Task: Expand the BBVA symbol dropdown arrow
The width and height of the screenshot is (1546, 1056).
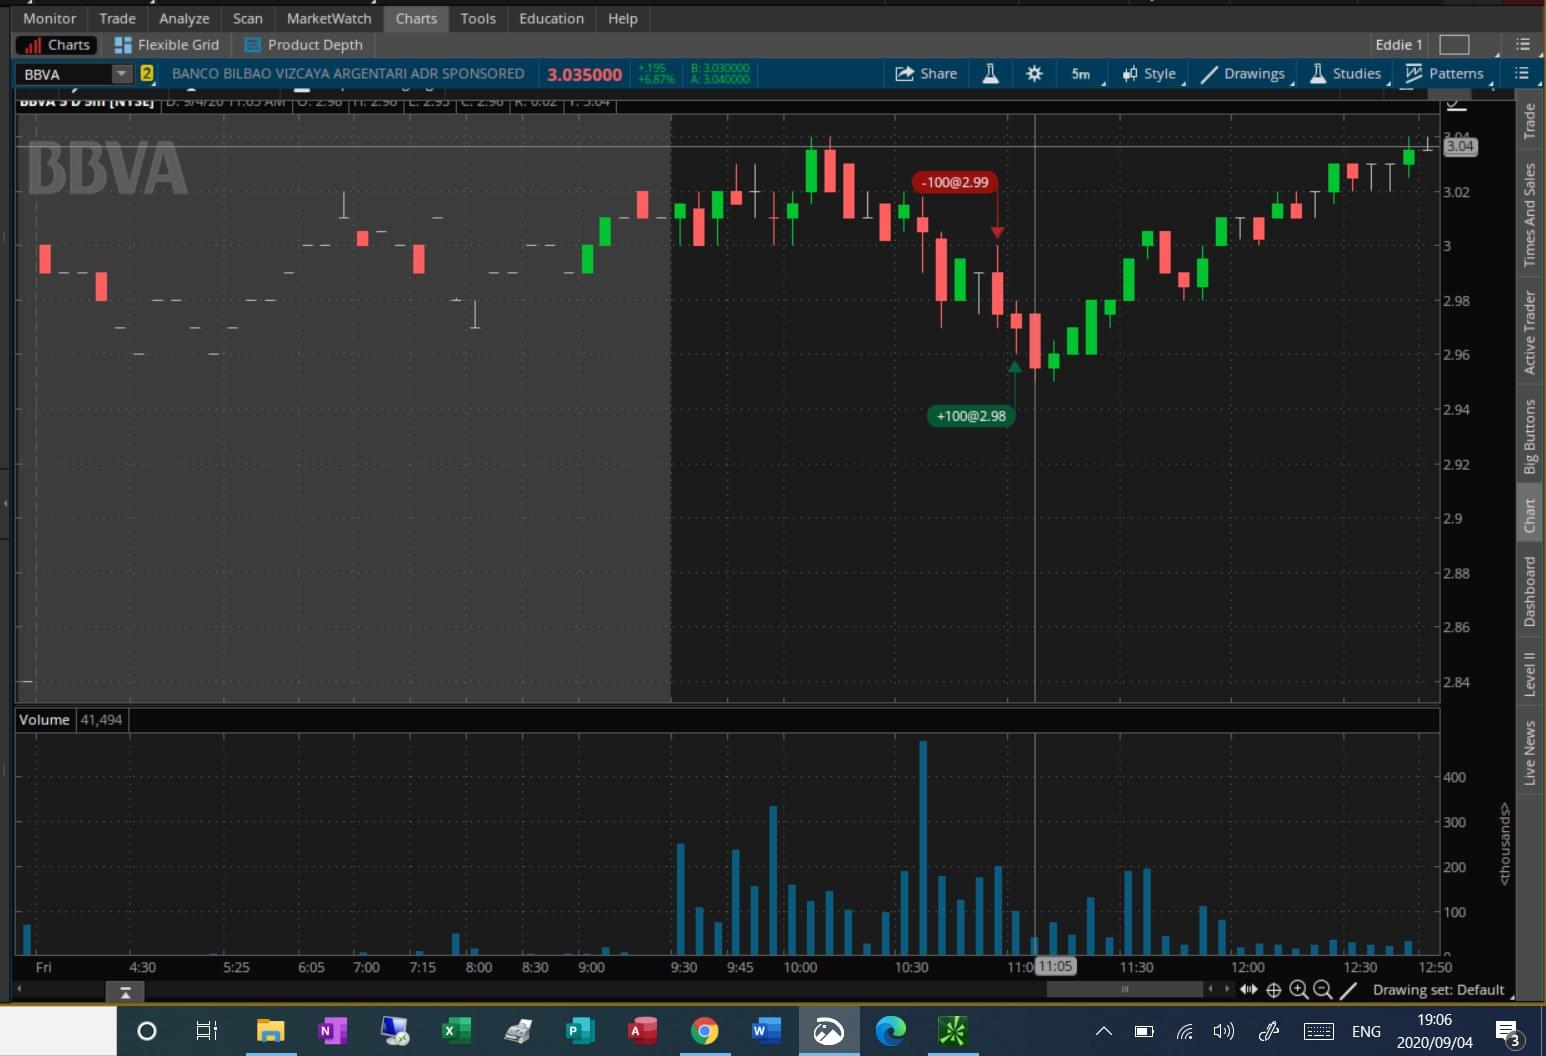Action: coord(121,73)
